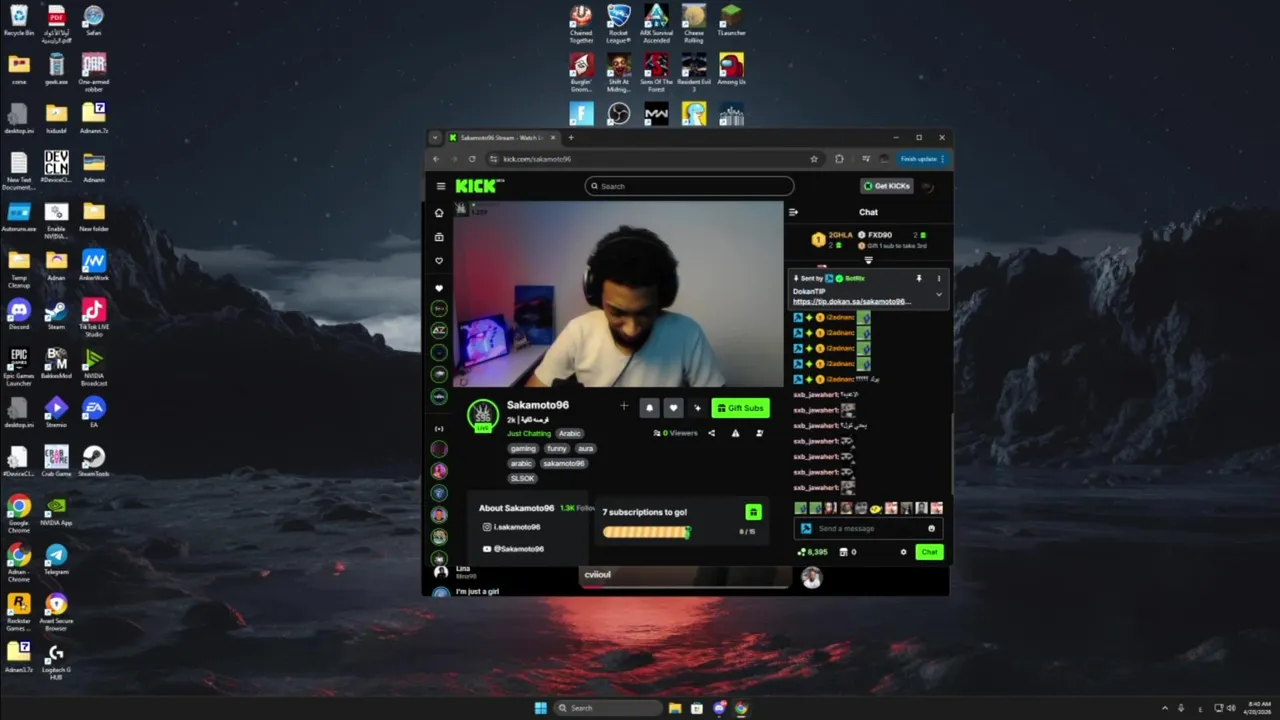Open the Just Chatting category

click(529, 433)
